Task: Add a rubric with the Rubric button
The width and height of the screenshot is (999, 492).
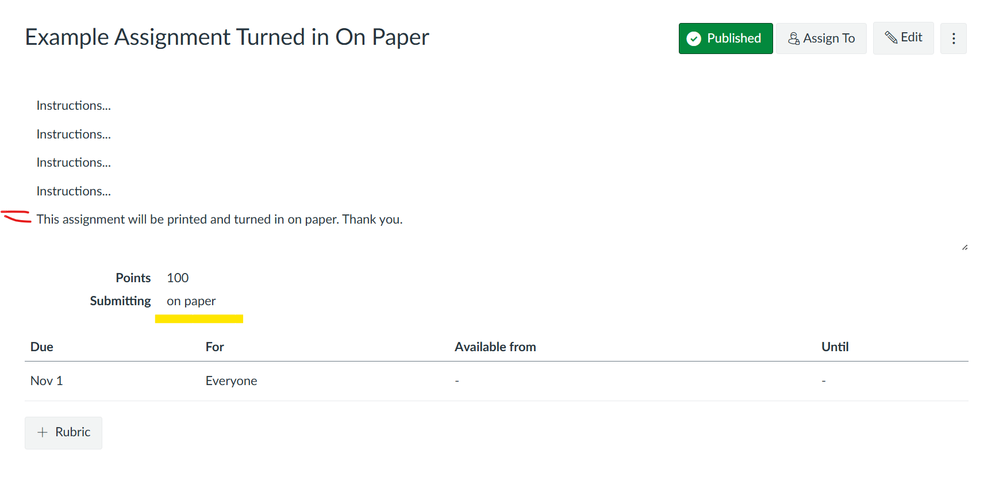Action: (64, 432)
